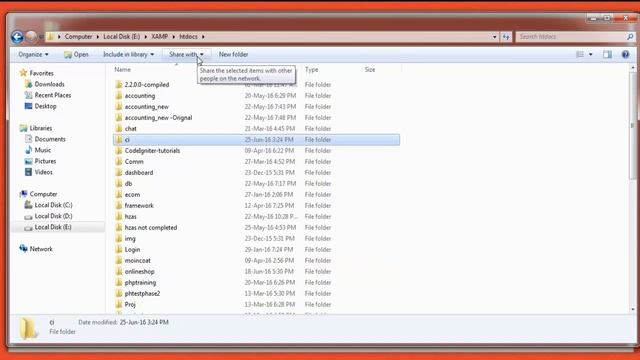Click the Pictures library icon
This screenshot has height=360, width=640.
pos(28,161)
